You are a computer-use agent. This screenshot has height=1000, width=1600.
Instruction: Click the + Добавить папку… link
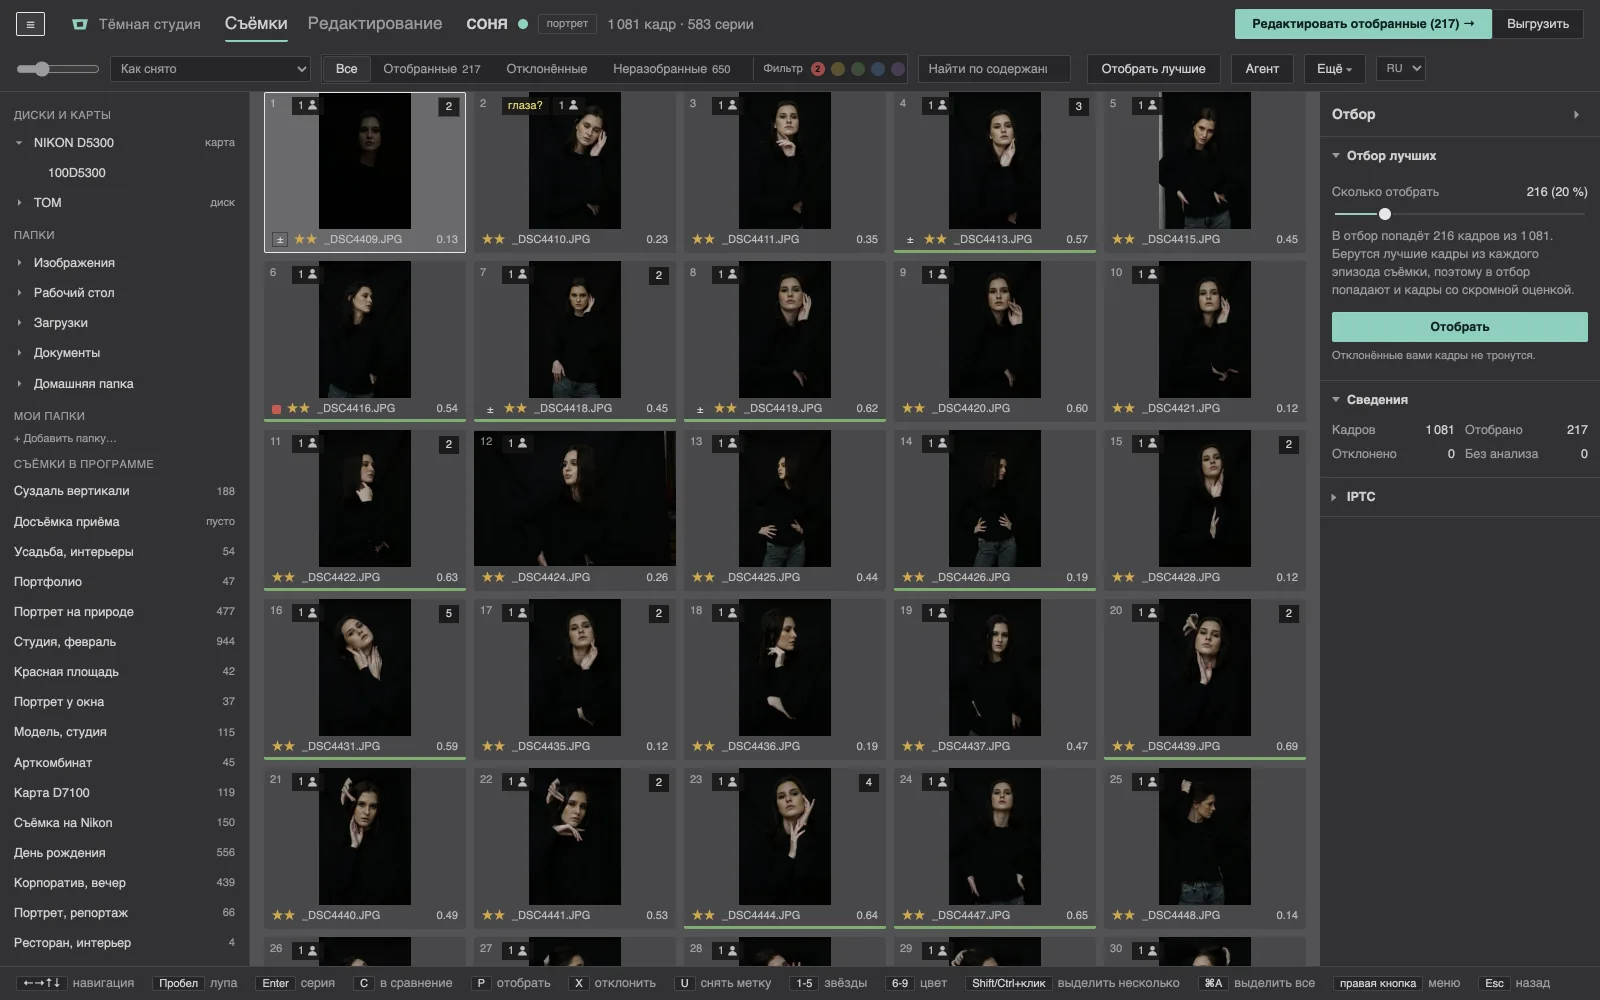[x=65, y=439]
